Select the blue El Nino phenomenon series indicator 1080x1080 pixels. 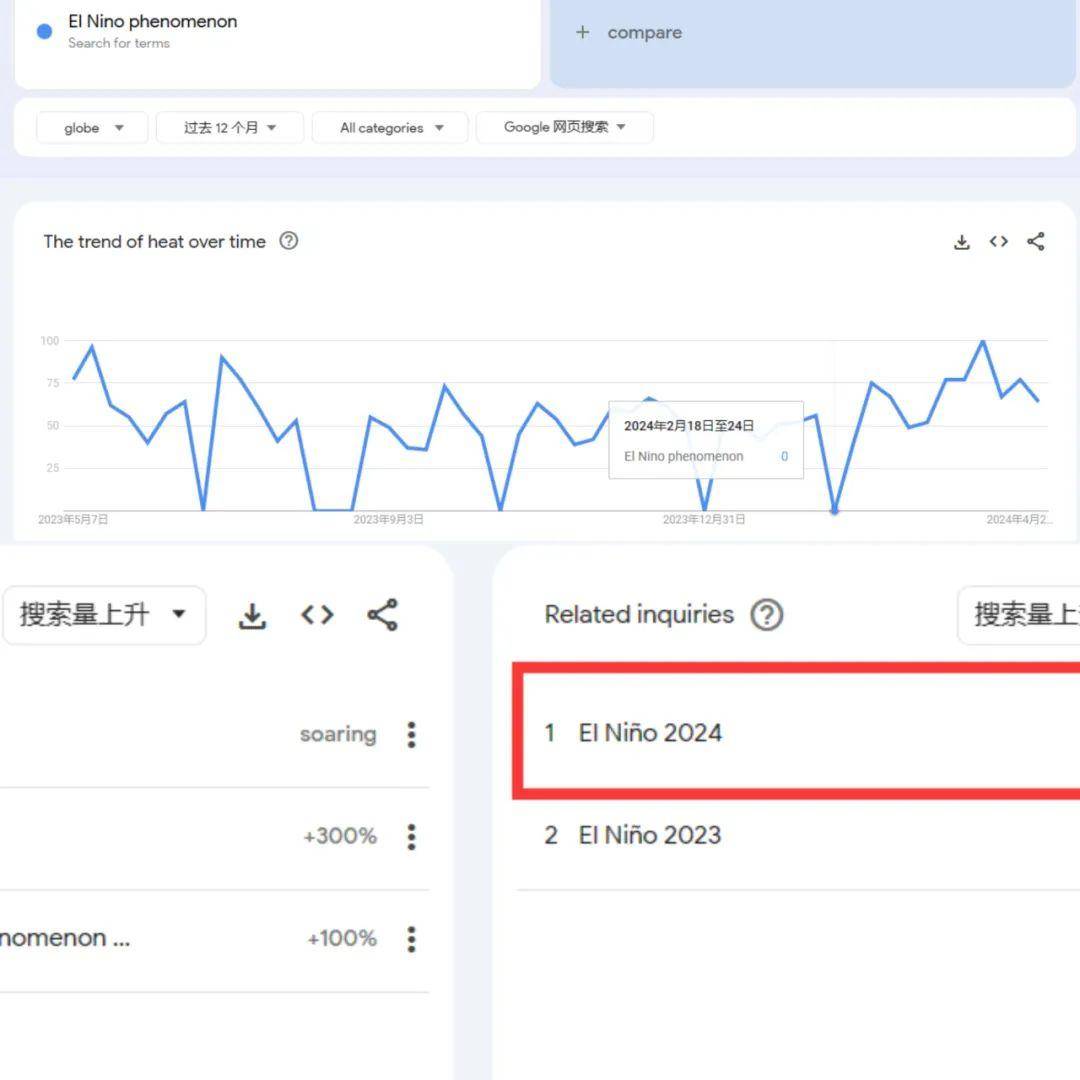pos(42,31)
